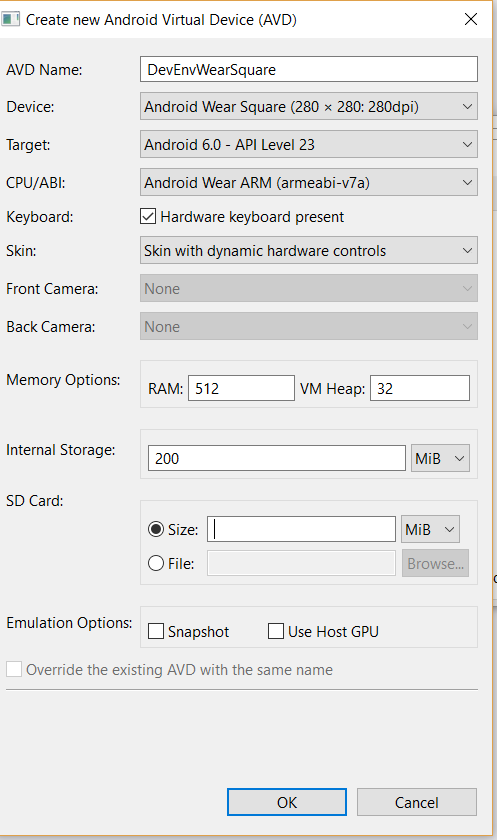Click the AVD window icon in title bar
This screenshot has width=497, height=840.
click(10, 20)
